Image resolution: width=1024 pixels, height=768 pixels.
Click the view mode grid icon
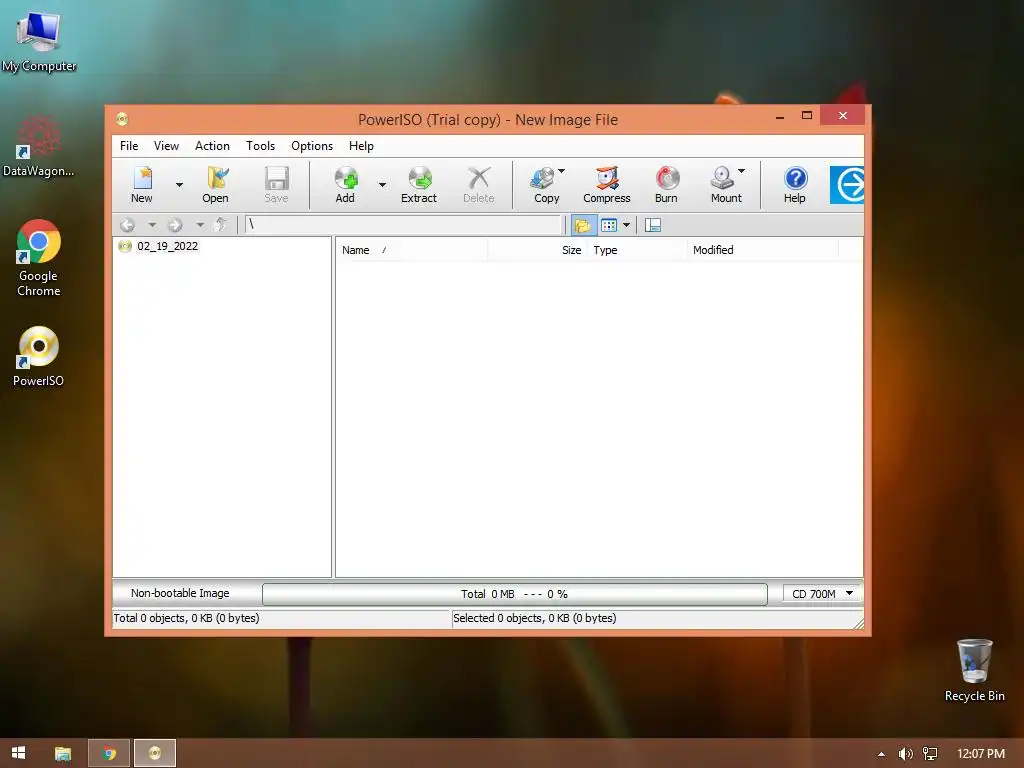[609, 225]
